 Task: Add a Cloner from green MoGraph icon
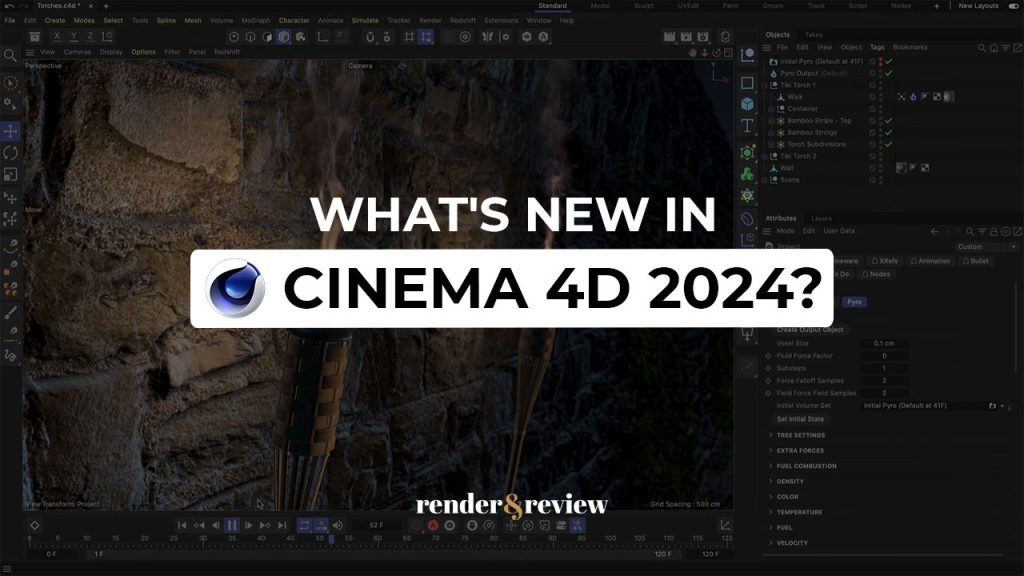pos(748,174)
